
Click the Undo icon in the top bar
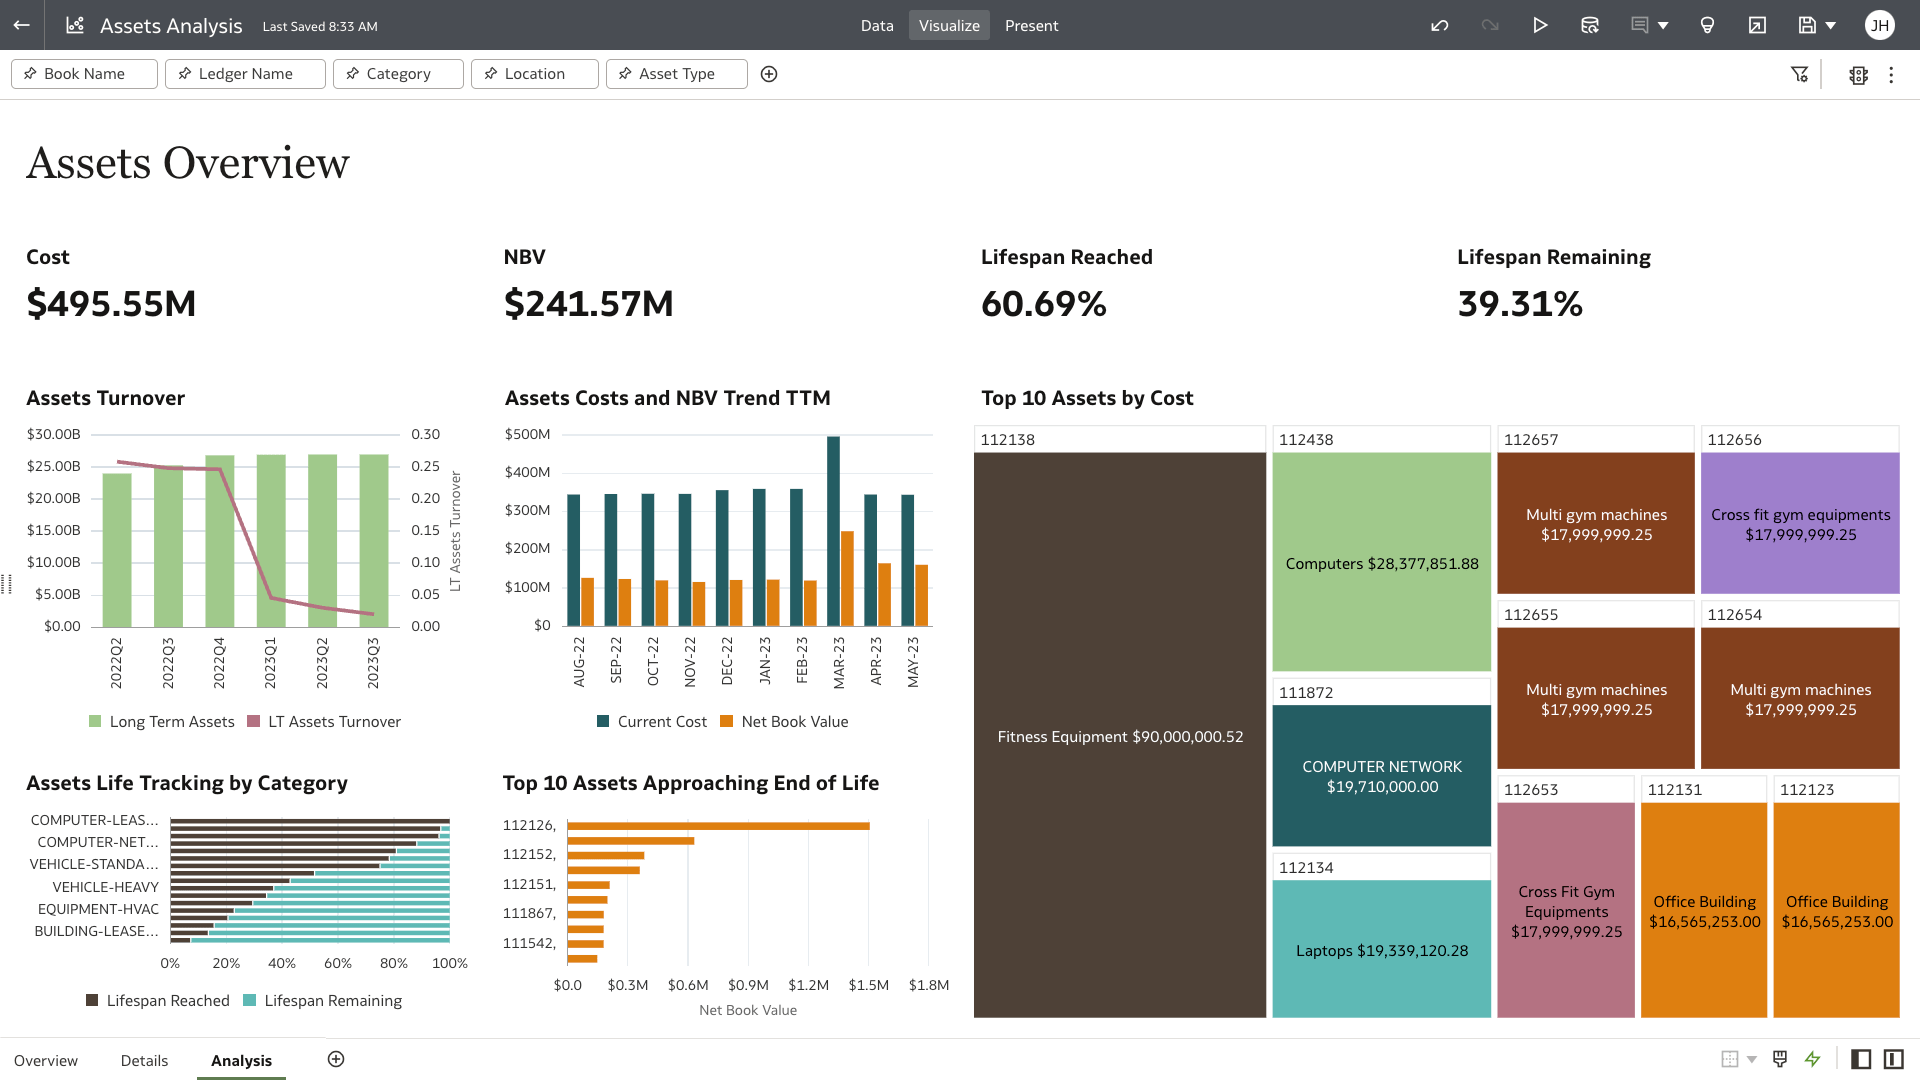pos(1440,26)
